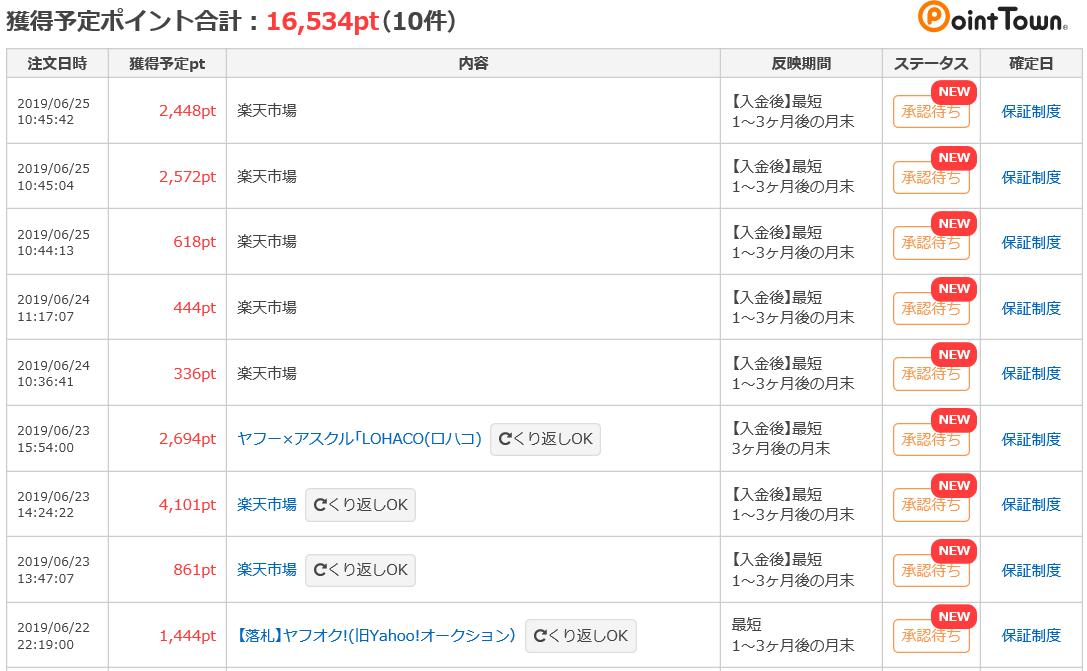
Task: Open 保証制度 link for the 336pt order
Action: point(1032,374)
